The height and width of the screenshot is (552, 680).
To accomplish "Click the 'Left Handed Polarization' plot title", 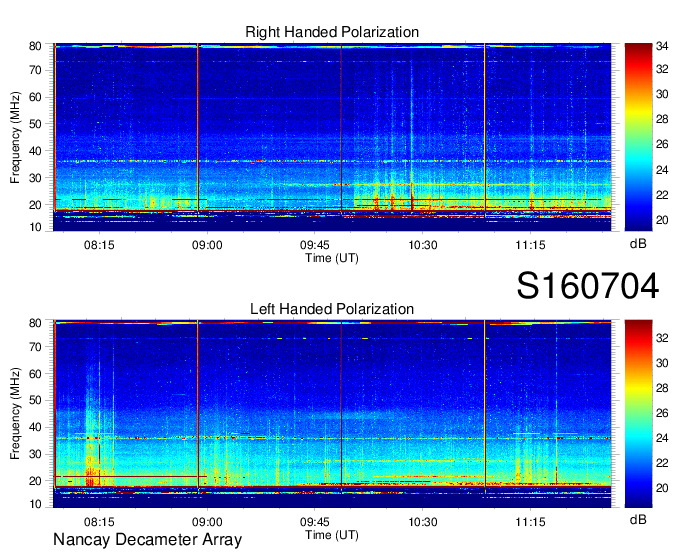I will point(332,309).
